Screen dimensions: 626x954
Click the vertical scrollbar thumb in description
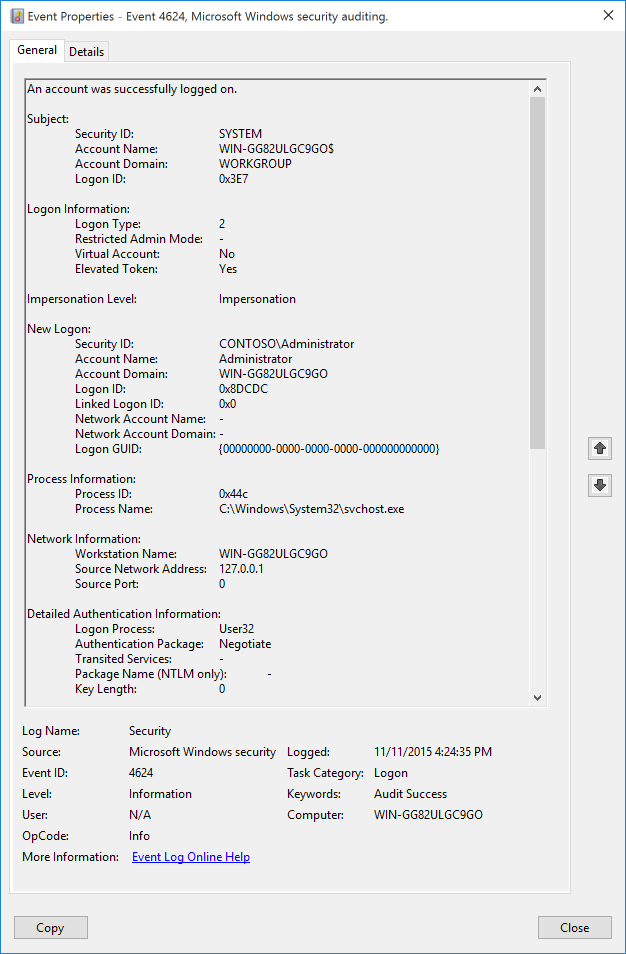537,270
